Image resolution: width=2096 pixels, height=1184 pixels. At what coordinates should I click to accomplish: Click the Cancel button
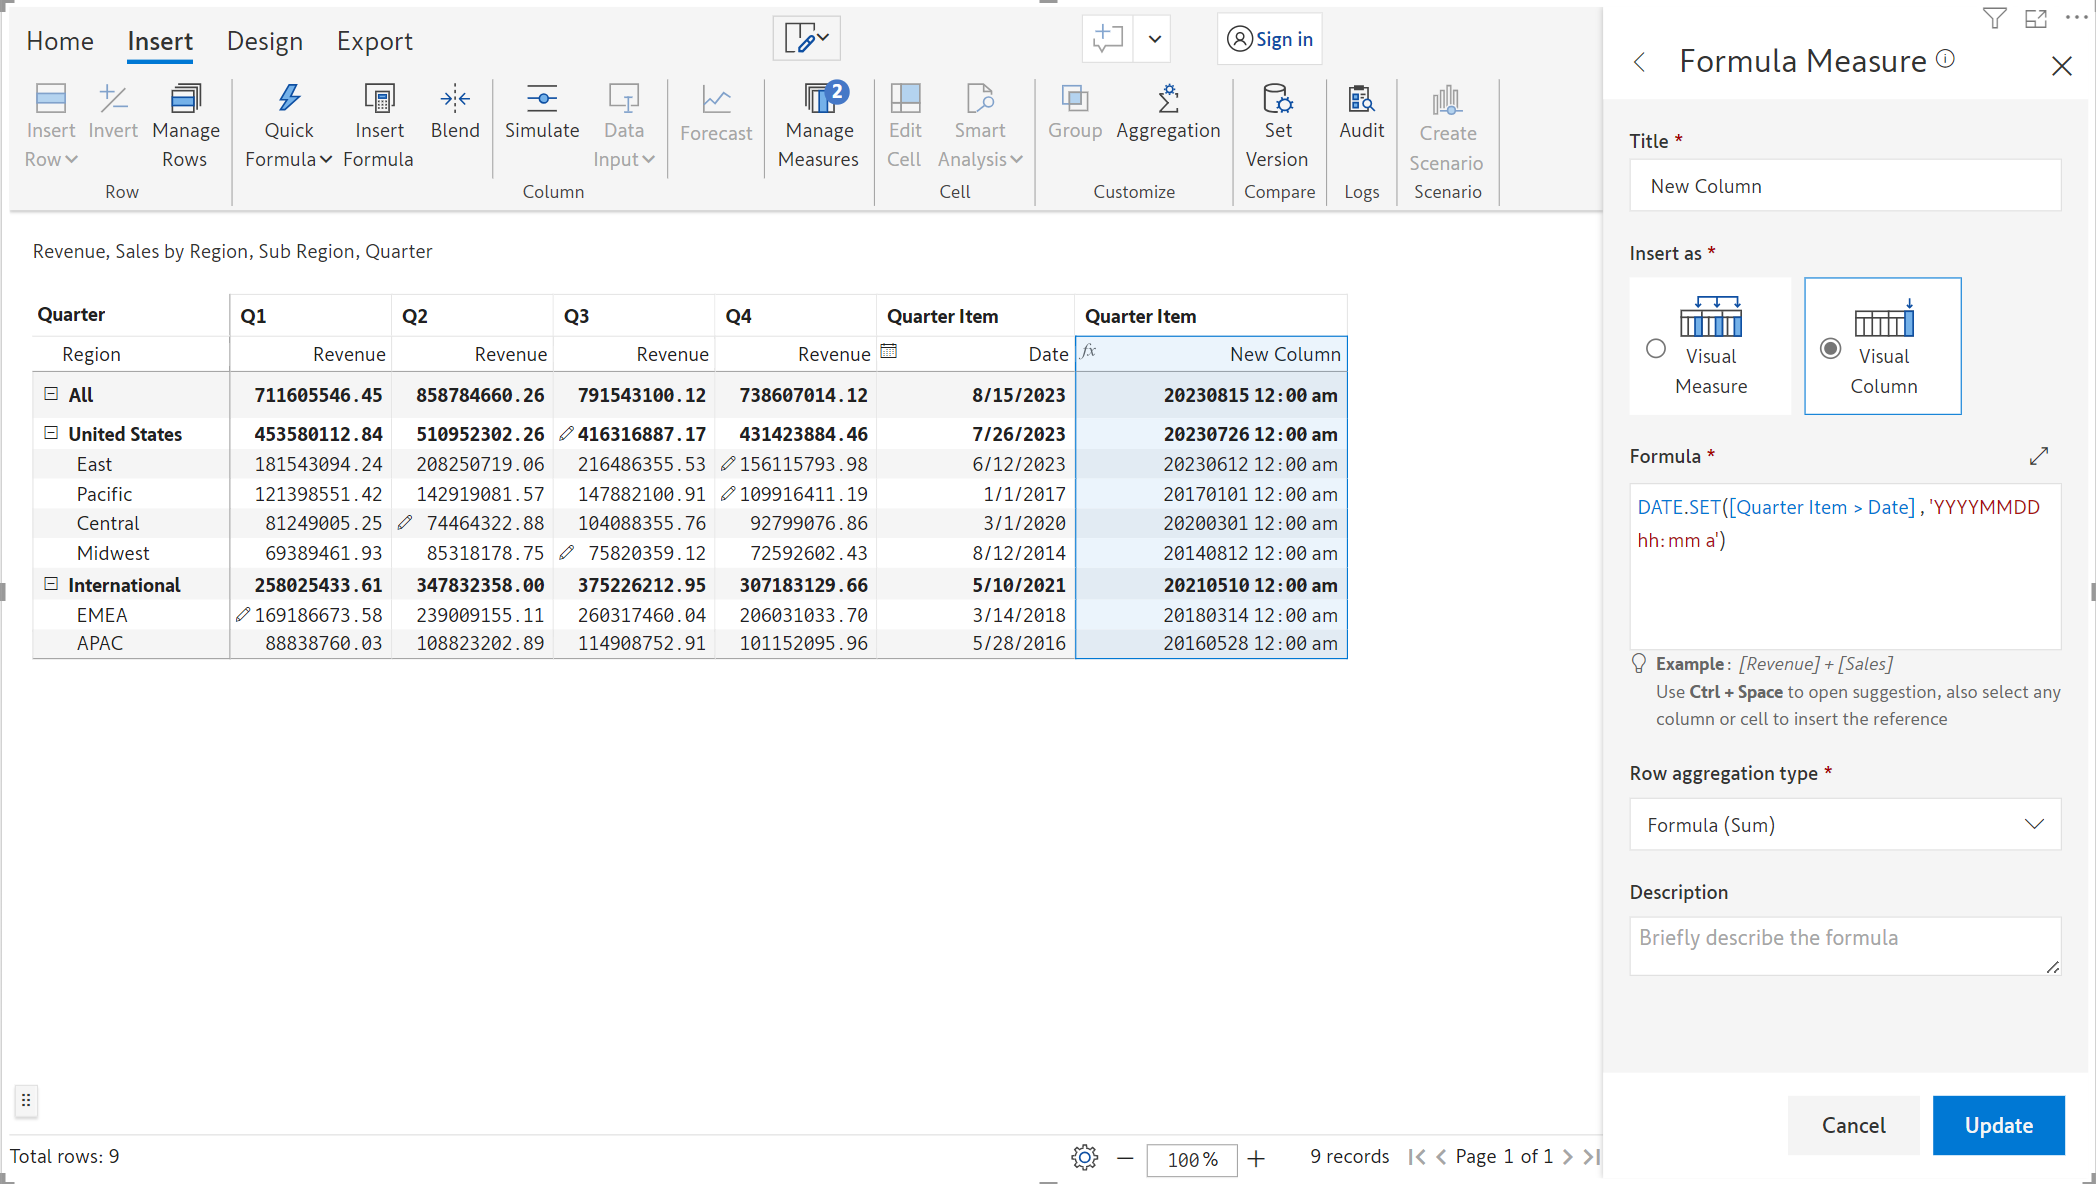[x=1853, y=1125]
